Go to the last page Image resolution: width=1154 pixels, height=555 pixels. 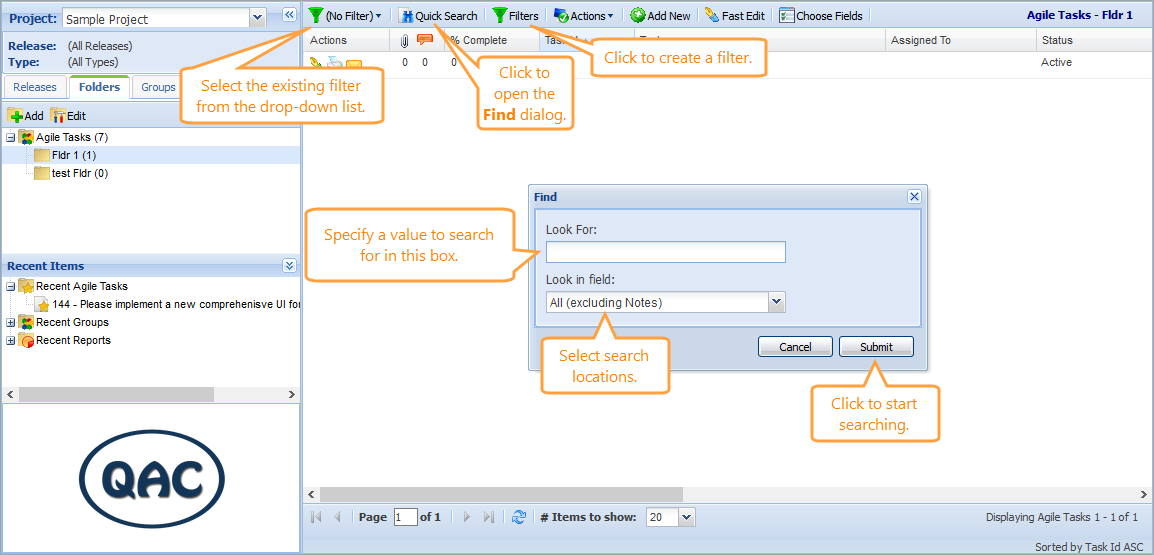[488, 517]
